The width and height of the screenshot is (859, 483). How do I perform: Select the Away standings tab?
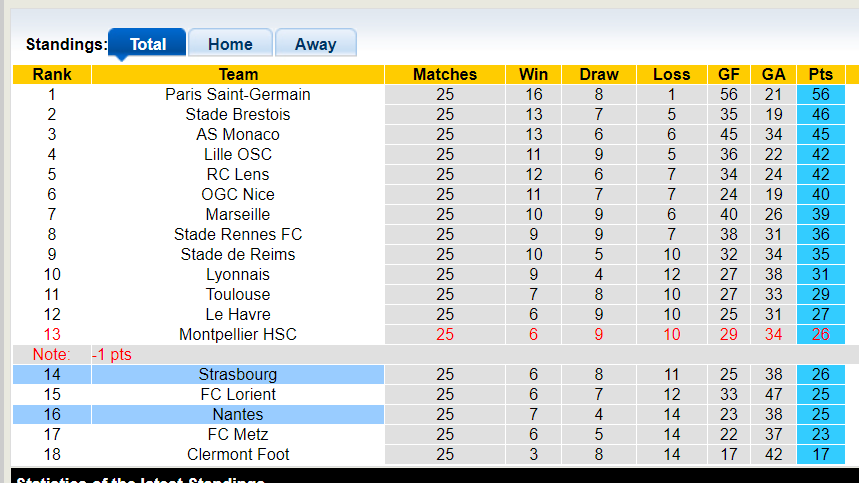315,44
